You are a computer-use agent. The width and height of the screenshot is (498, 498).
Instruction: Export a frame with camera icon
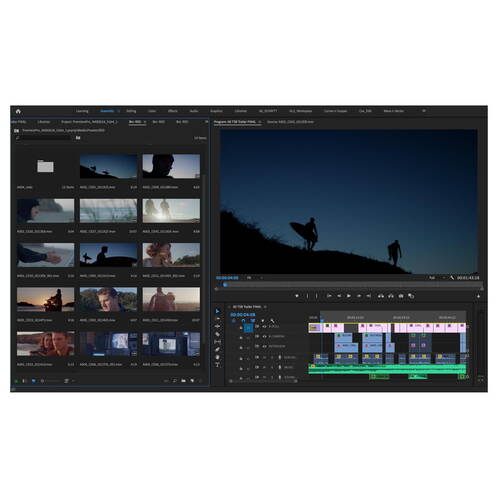(401, 296)
